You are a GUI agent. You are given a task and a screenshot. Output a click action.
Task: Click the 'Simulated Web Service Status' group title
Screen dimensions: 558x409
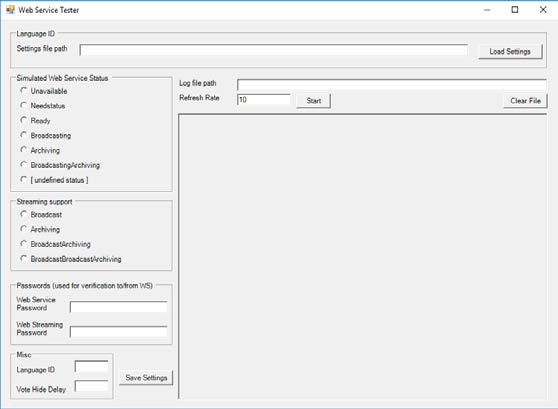tap(62, 78)
